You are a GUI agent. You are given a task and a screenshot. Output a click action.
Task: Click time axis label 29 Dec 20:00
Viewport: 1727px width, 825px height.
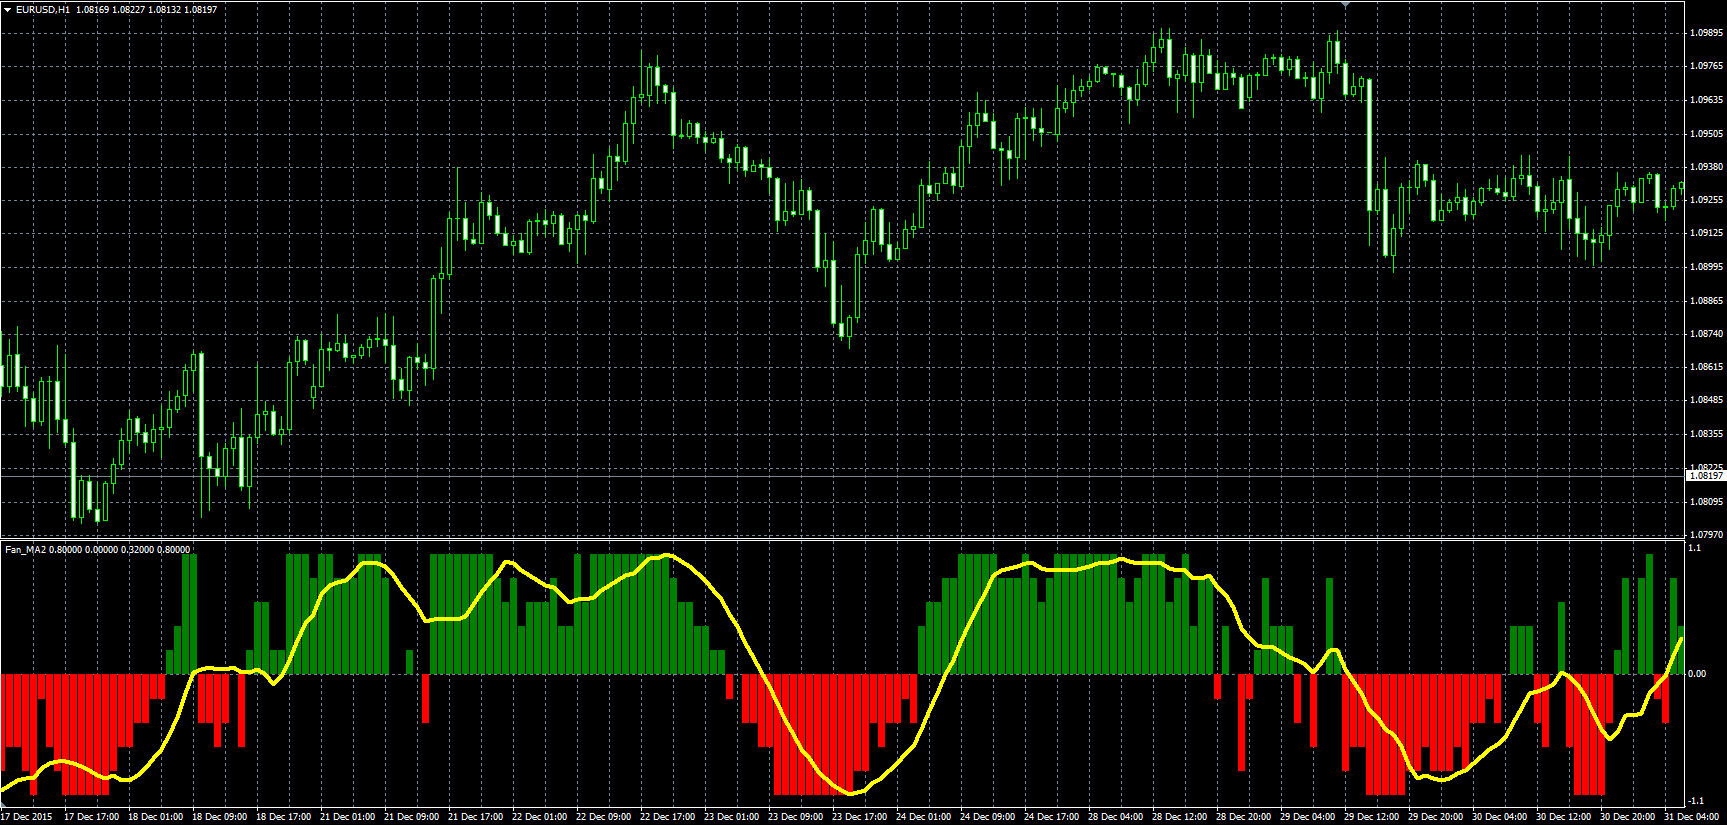(1435, 817)
